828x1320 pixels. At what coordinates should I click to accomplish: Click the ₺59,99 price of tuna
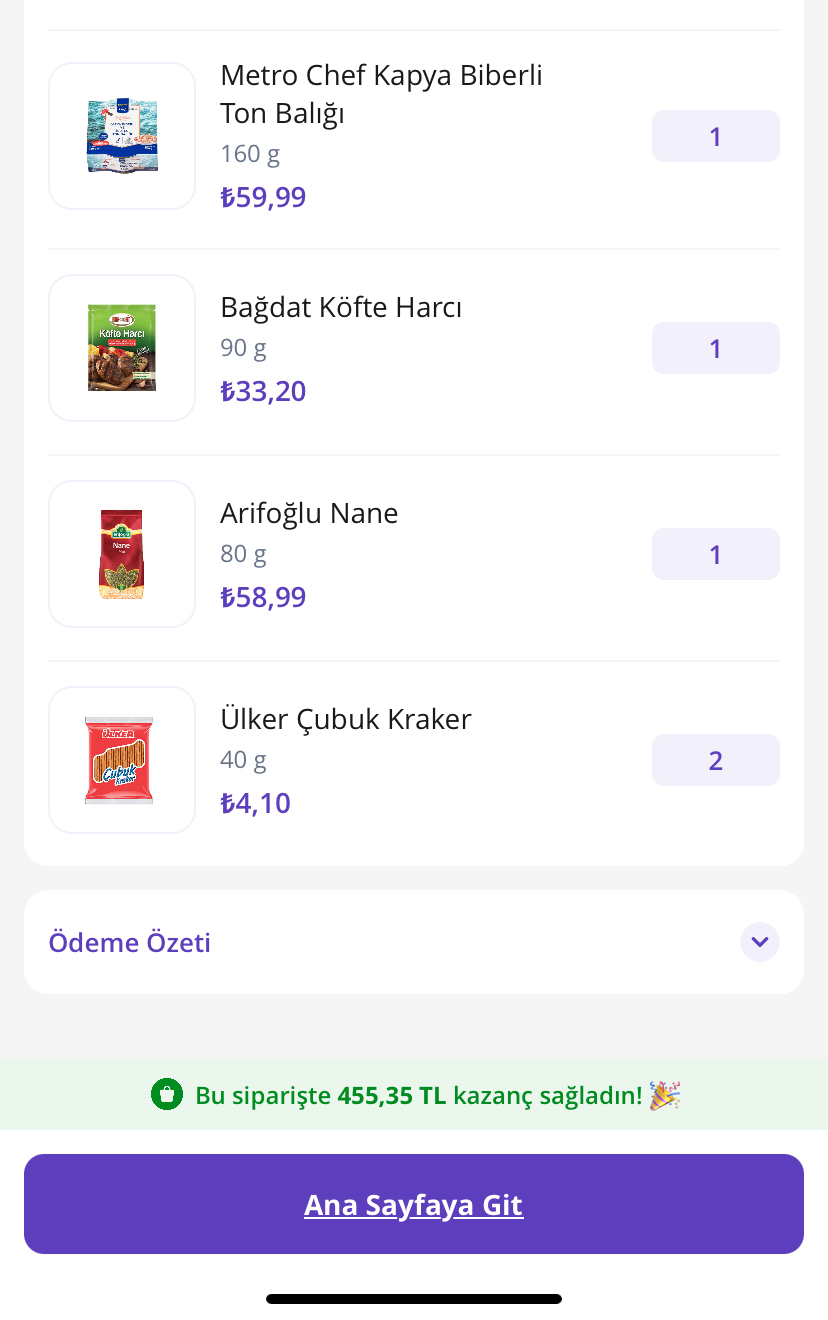263,197
